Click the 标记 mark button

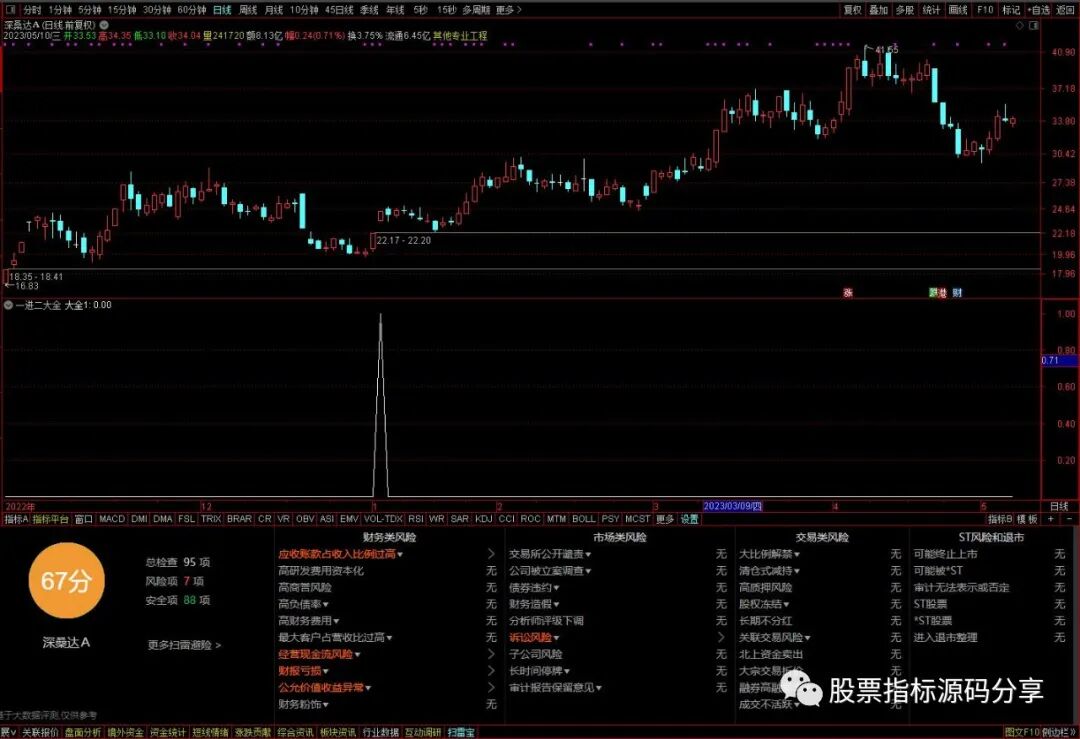pos(1011,10)
